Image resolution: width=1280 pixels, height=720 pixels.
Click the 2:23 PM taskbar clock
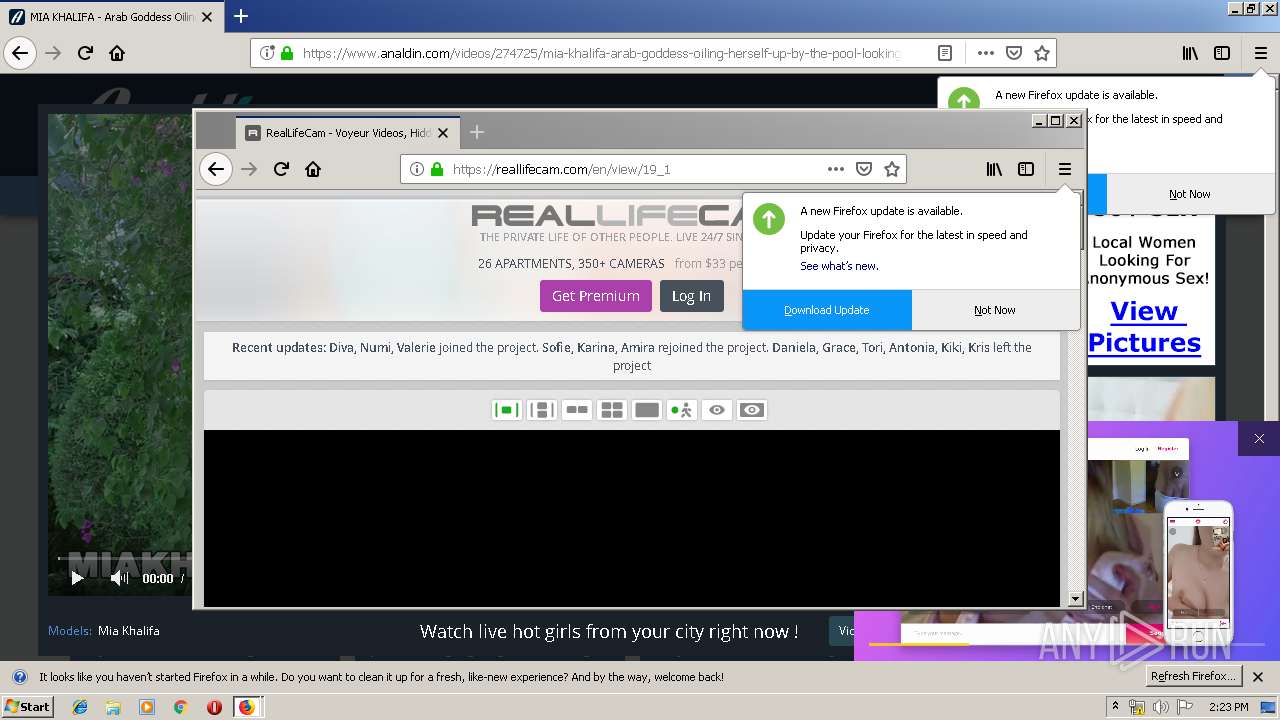[x=1228, y=707]
